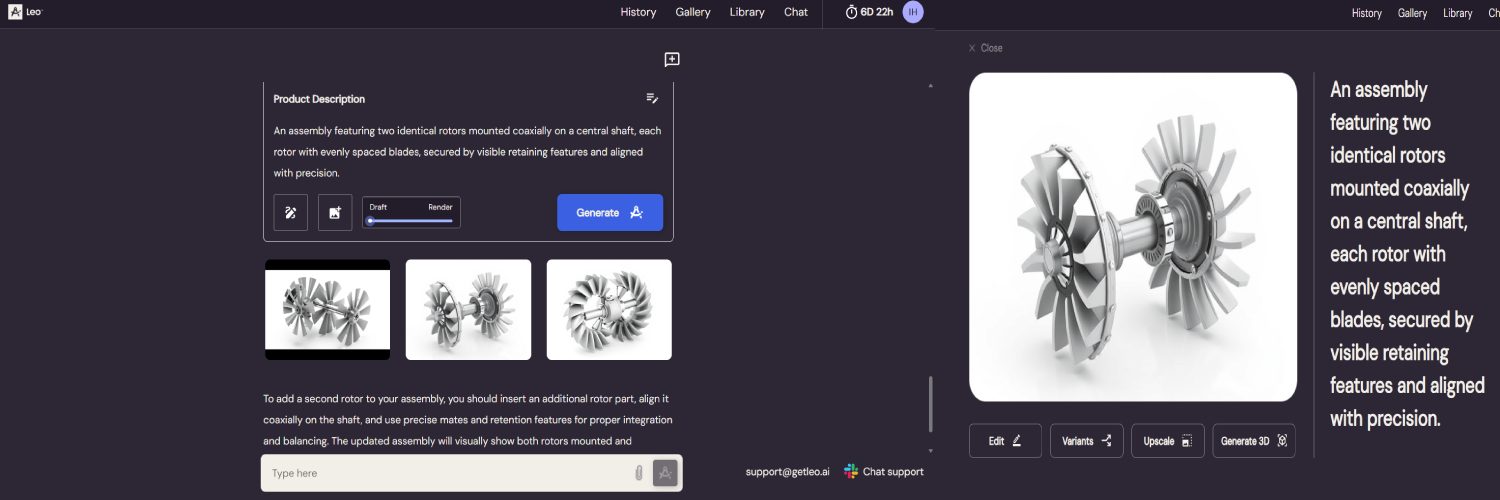Open the History tab in left header
The image size is (1500, 500).
point(638,12)
